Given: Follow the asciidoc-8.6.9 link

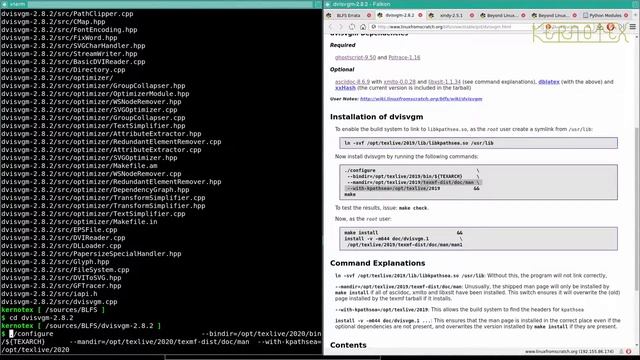Looking at the screenshot, I should tap(352, 82).
